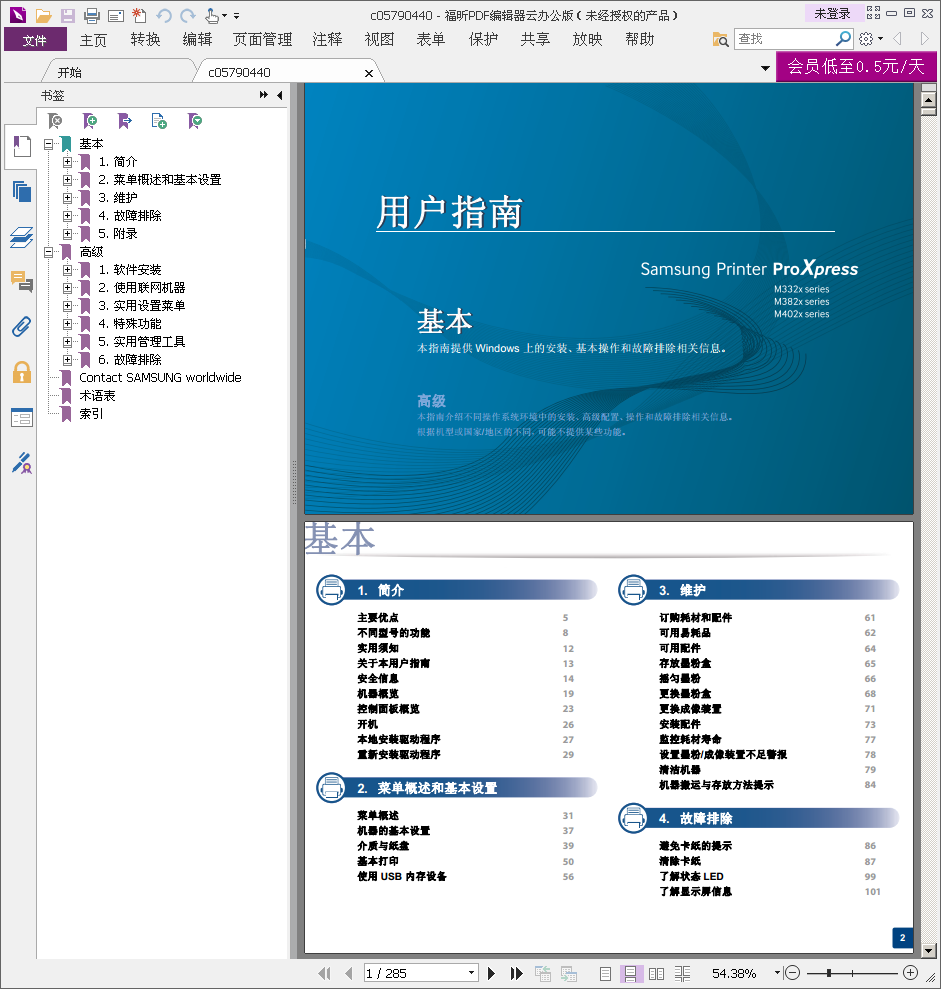Screen dimensions: 941x989
Task: Click the email envelope icon
Action: point(115,16)
